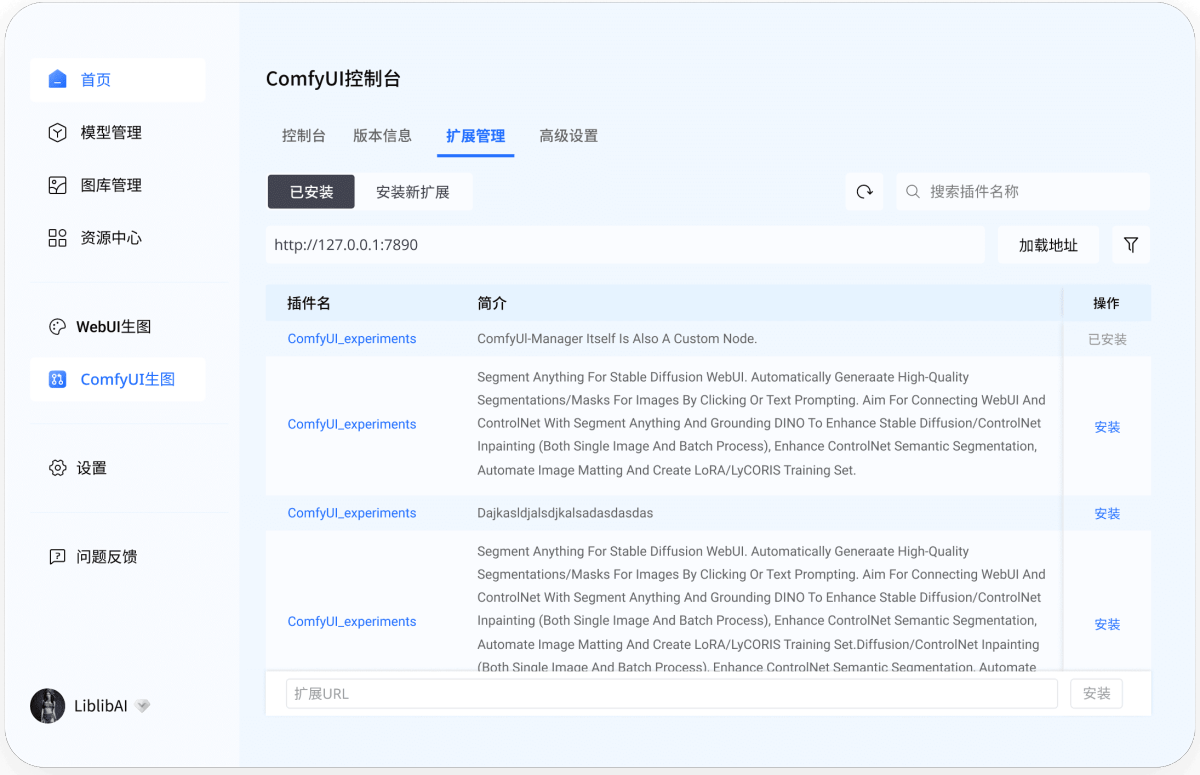1200x775 pixels.
Task: Click the ComfyUI生图 node icon
Action: coord(58,379)
